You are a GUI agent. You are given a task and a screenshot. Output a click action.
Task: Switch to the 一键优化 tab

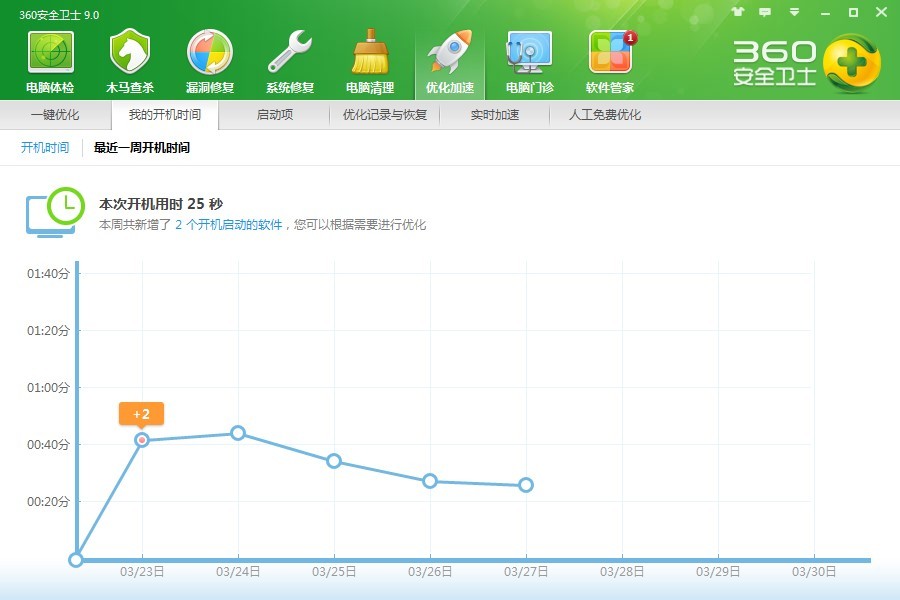tap(55, 115)
